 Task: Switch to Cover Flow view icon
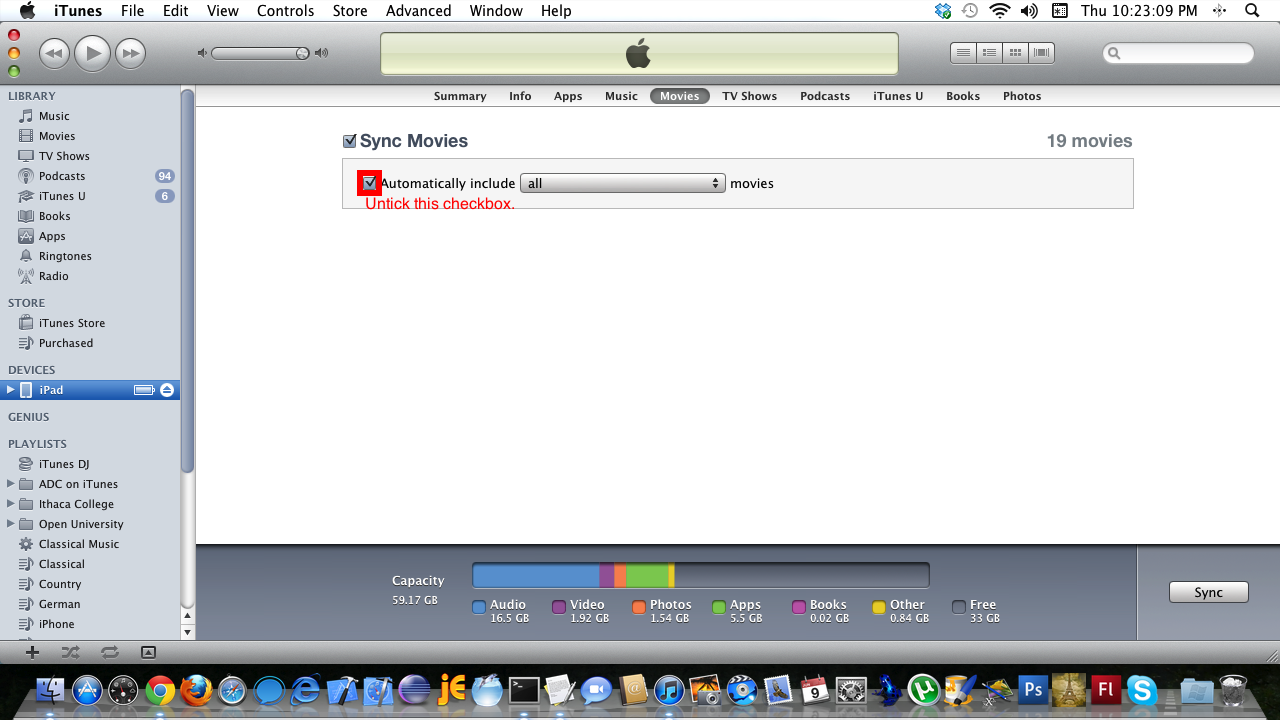(x=1041, y=53)
